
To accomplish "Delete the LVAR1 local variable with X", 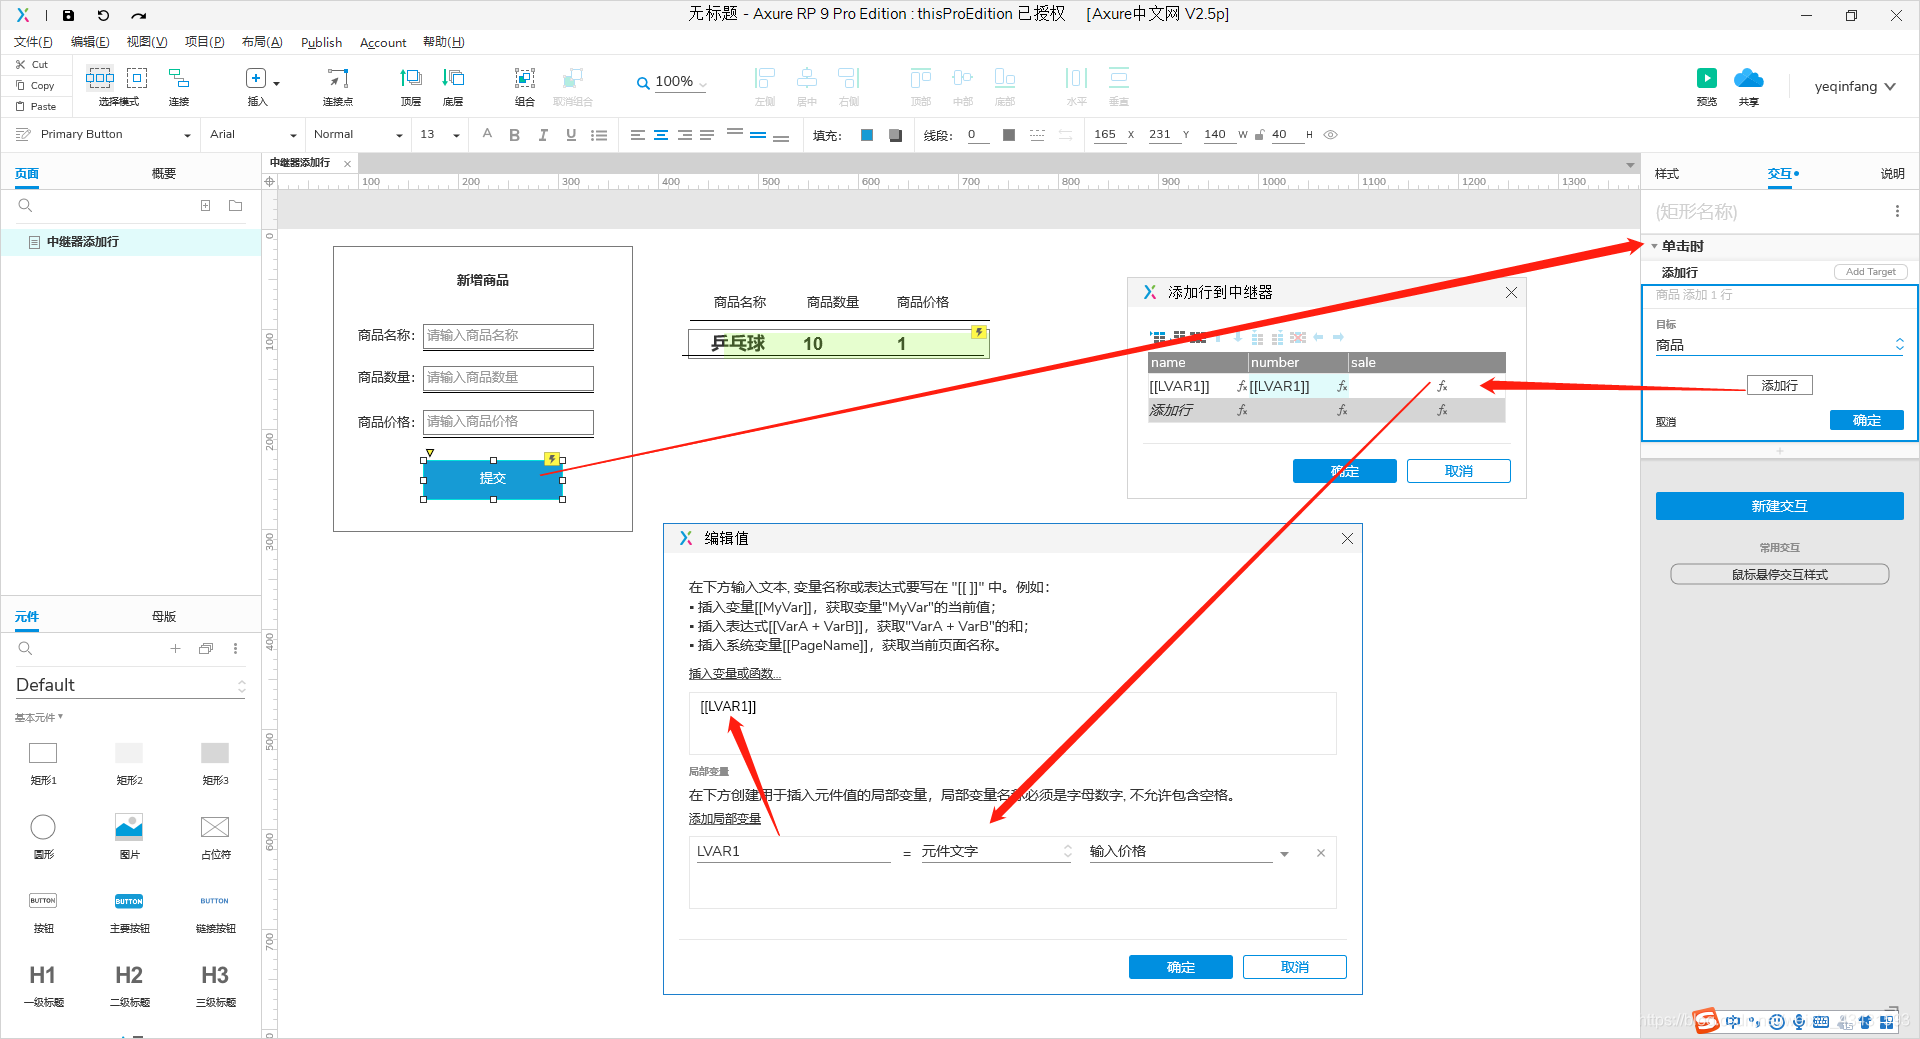I will 1321,853.
